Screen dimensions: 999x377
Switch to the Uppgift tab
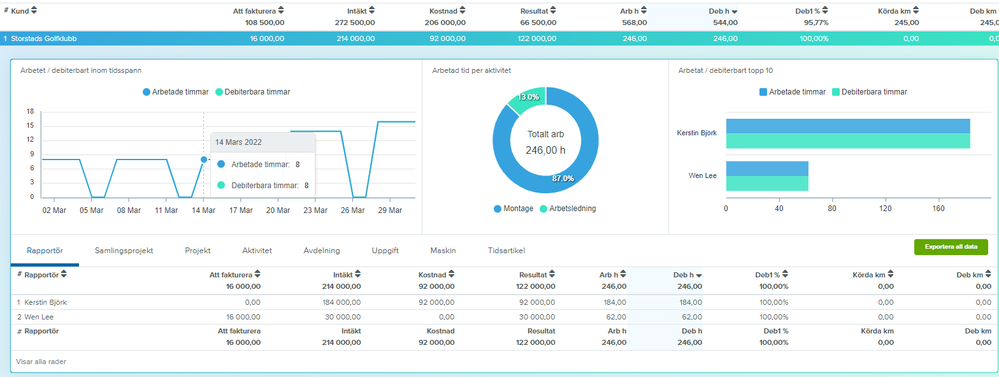385,250
